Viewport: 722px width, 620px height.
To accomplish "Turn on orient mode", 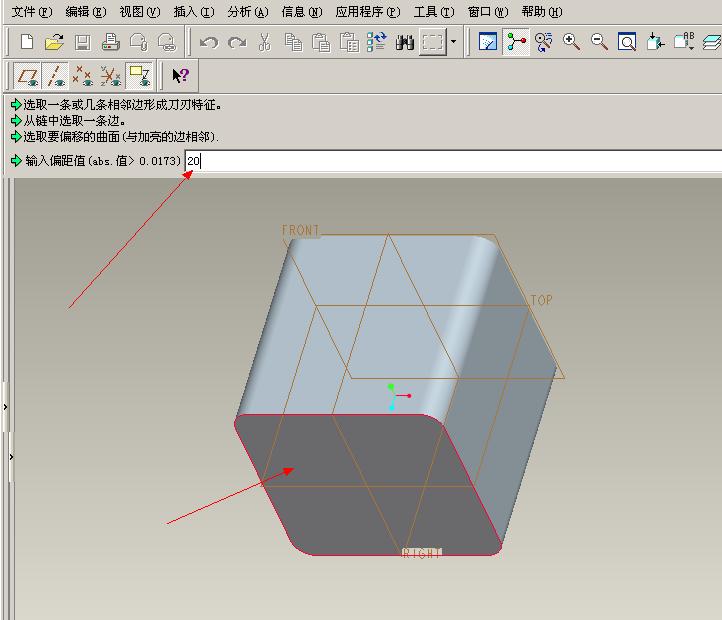I will (x=544, y=42).
